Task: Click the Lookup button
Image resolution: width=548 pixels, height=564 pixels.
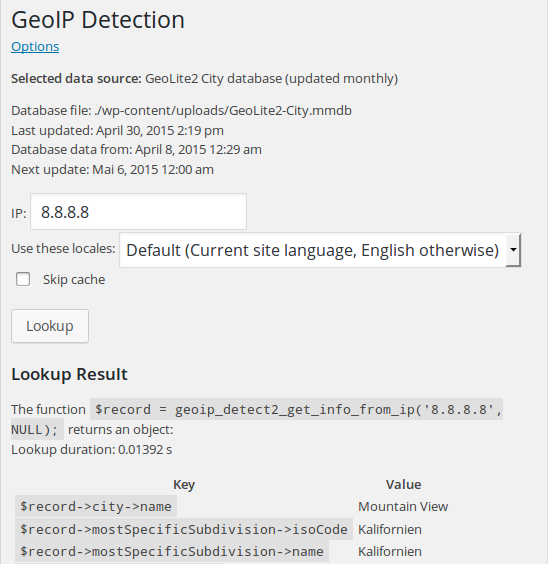Action: (x=50, y=326)
